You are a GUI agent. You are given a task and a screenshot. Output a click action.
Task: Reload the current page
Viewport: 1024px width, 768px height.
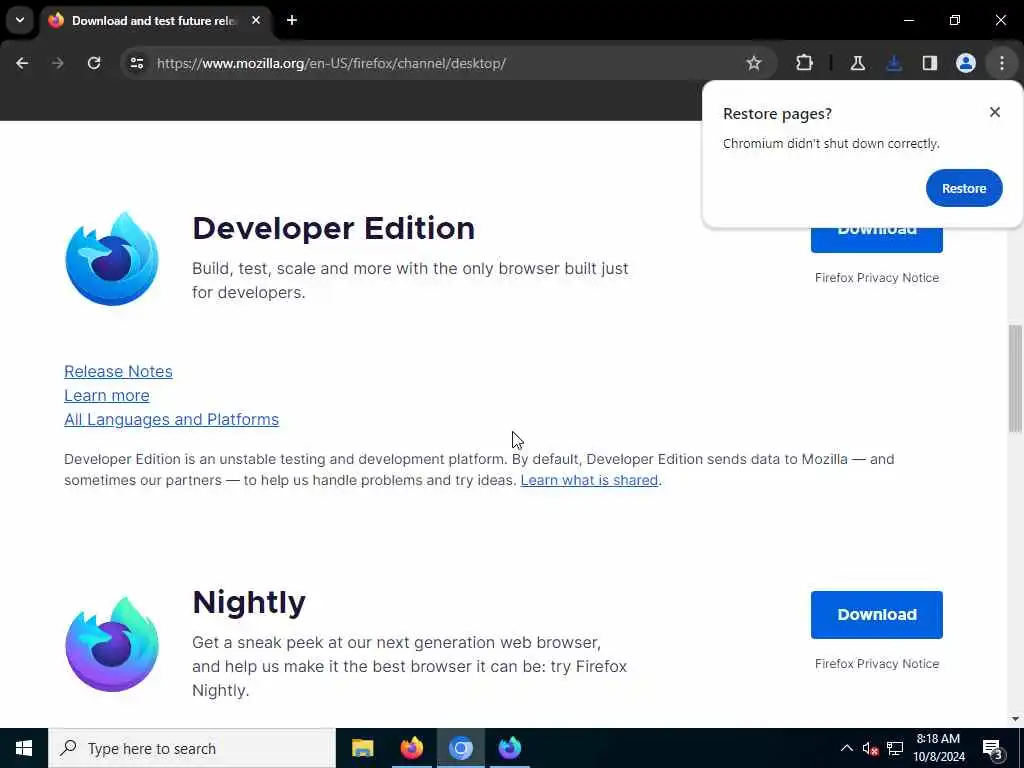point(94,63)
